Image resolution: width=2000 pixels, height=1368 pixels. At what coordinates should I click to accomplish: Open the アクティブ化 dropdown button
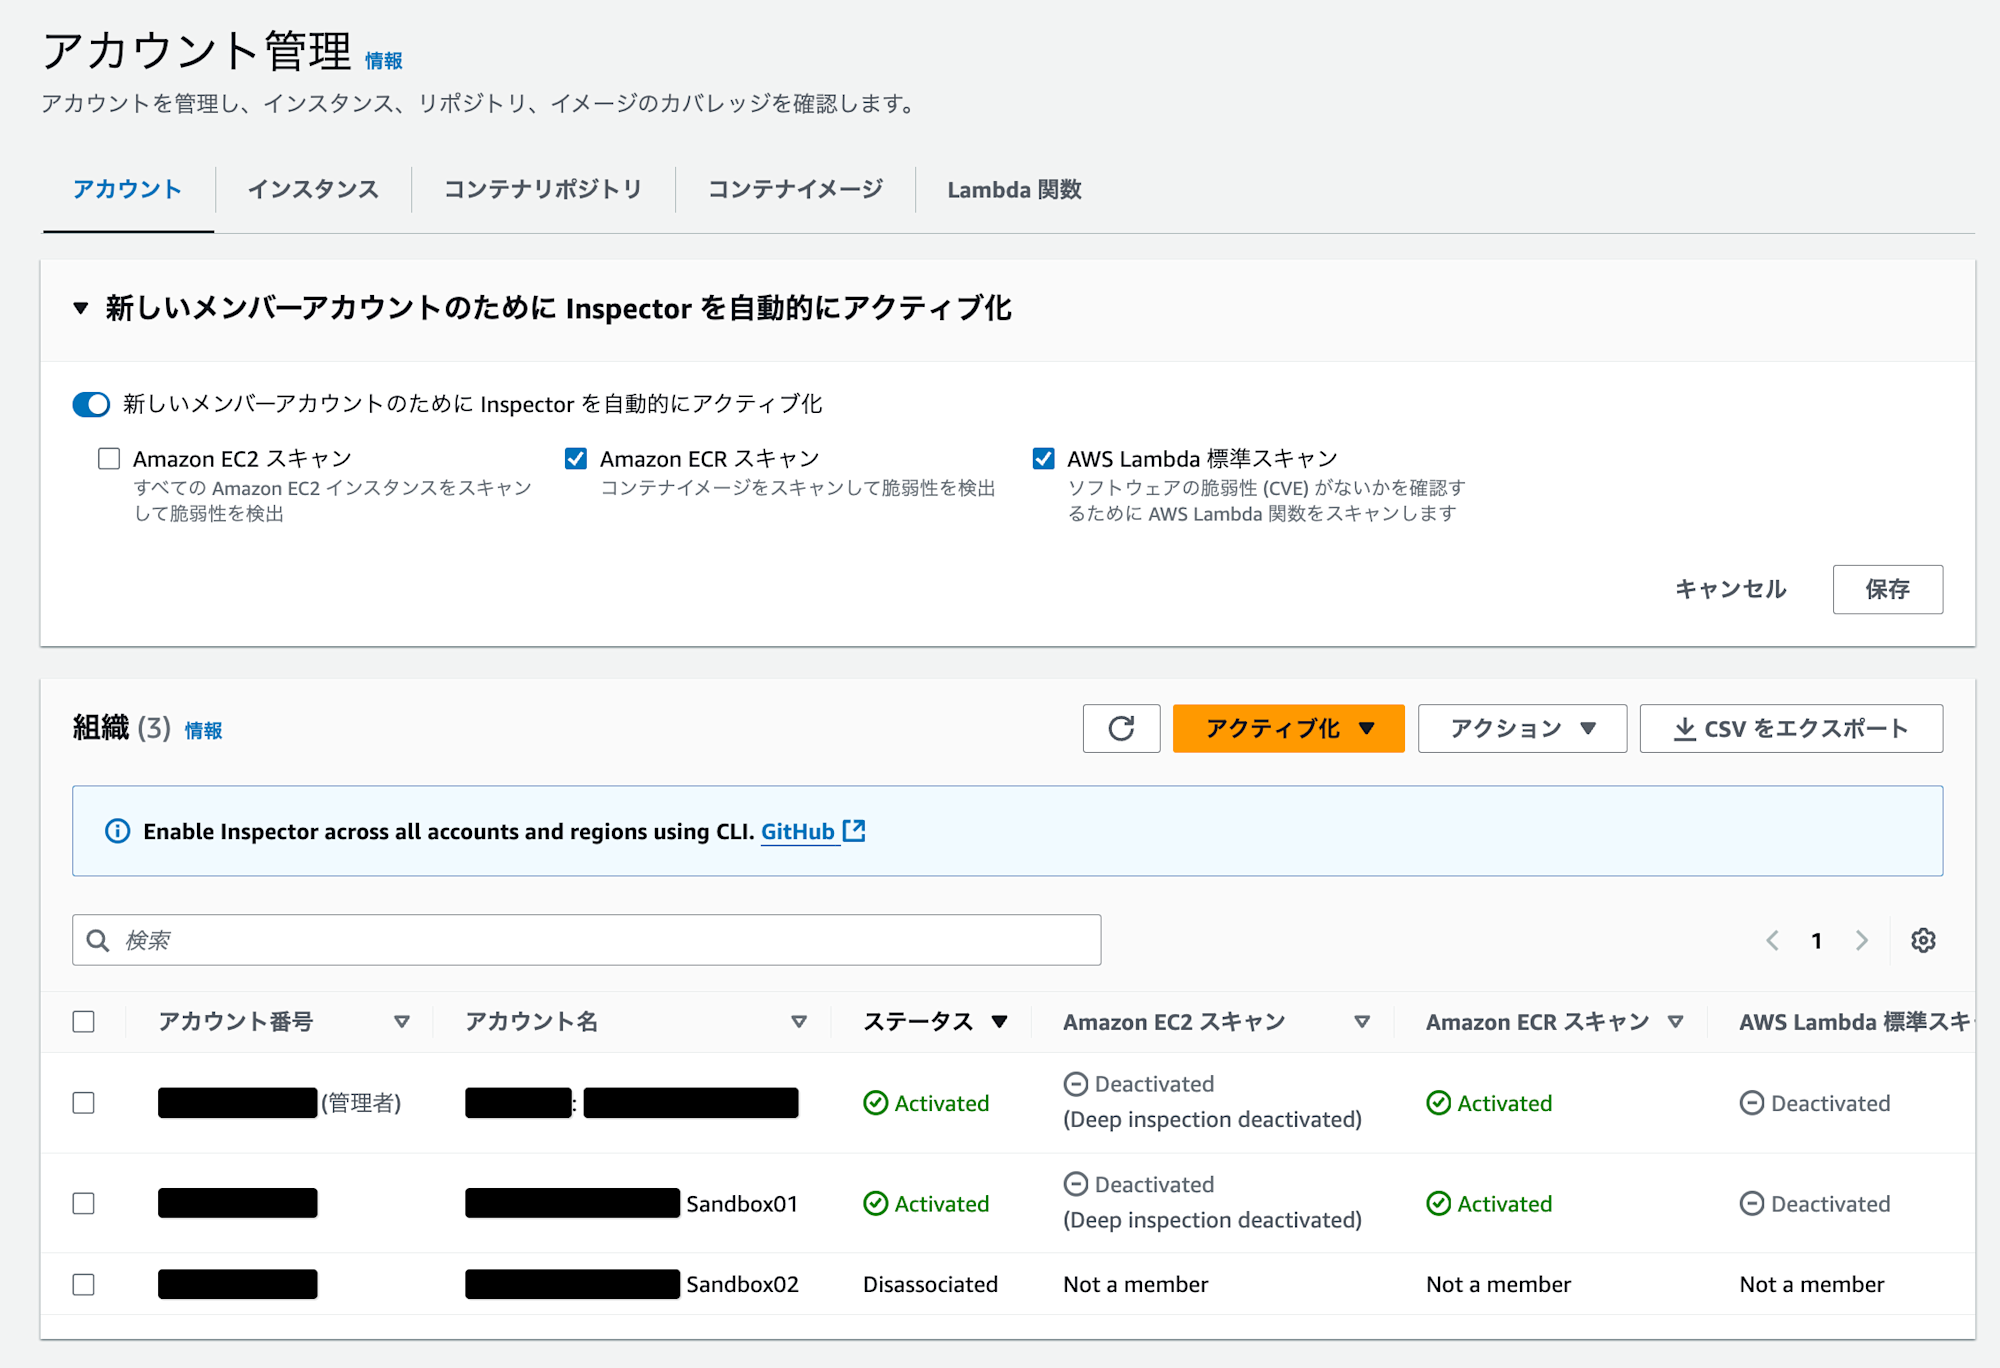point(1288,728)
